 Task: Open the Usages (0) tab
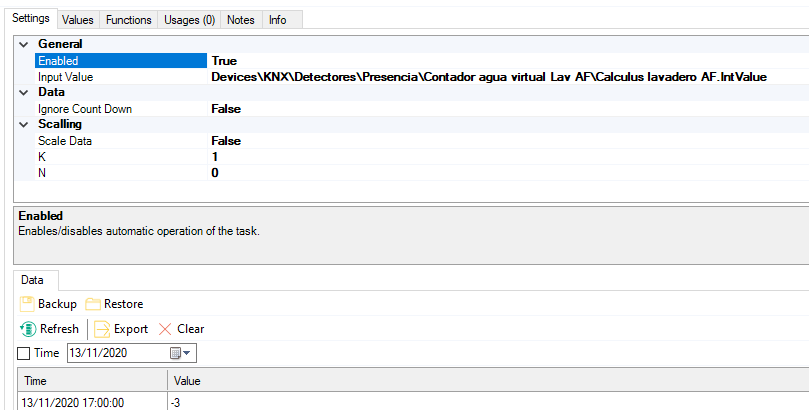point(188,20)
